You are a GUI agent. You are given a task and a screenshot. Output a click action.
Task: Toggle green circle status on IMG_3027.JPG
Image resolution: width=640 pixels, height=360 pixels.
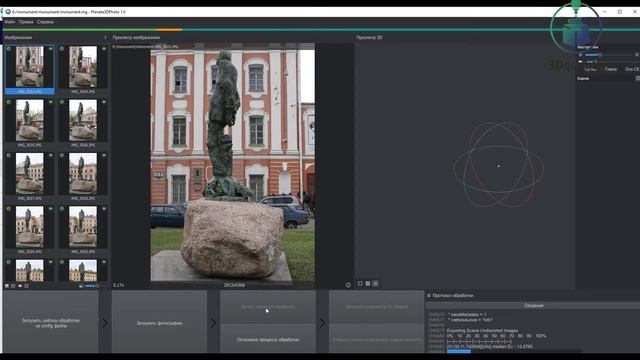click(9, 156)
